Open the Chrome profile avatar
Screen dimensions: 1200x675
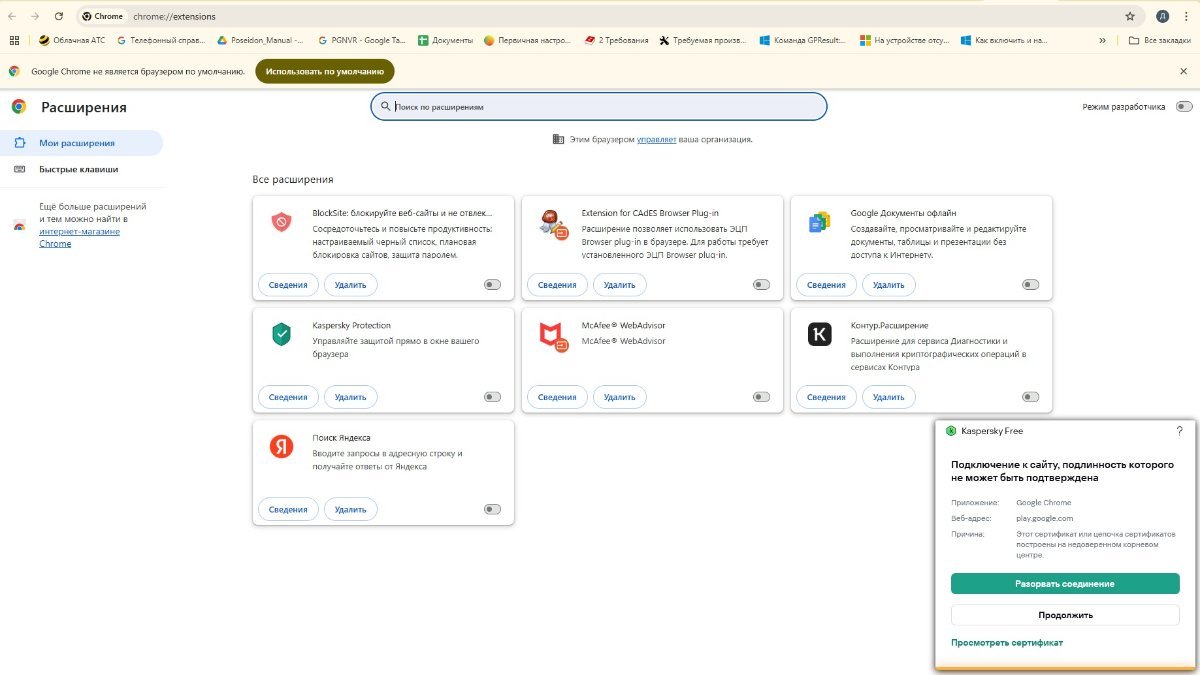[x=1162, y=16]
